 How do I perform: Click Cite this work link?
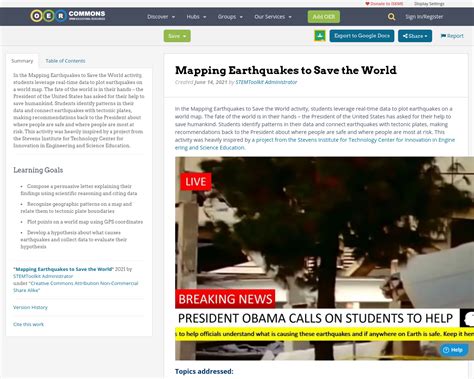(28, 324)
